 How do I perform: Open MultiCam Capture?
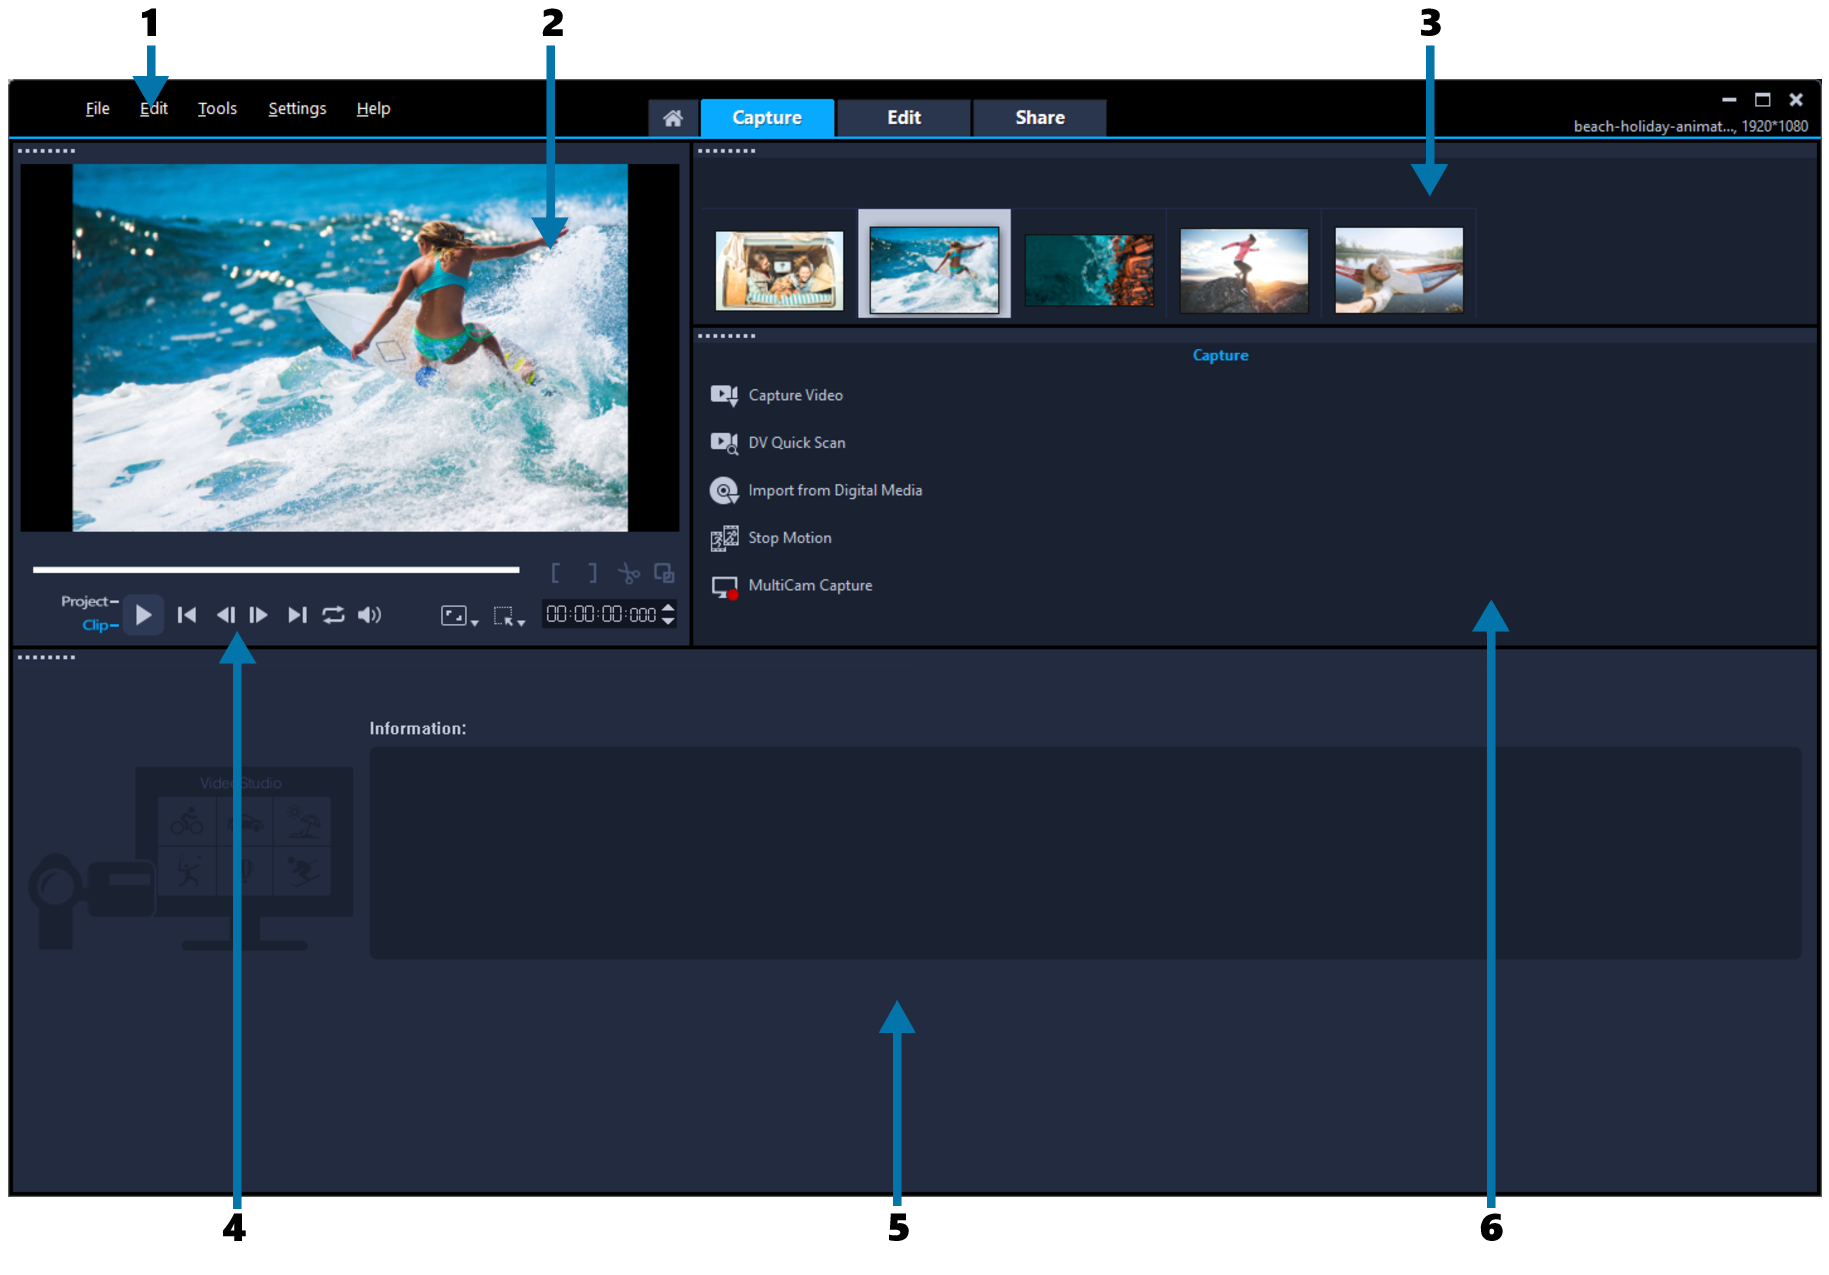[810, 585]
